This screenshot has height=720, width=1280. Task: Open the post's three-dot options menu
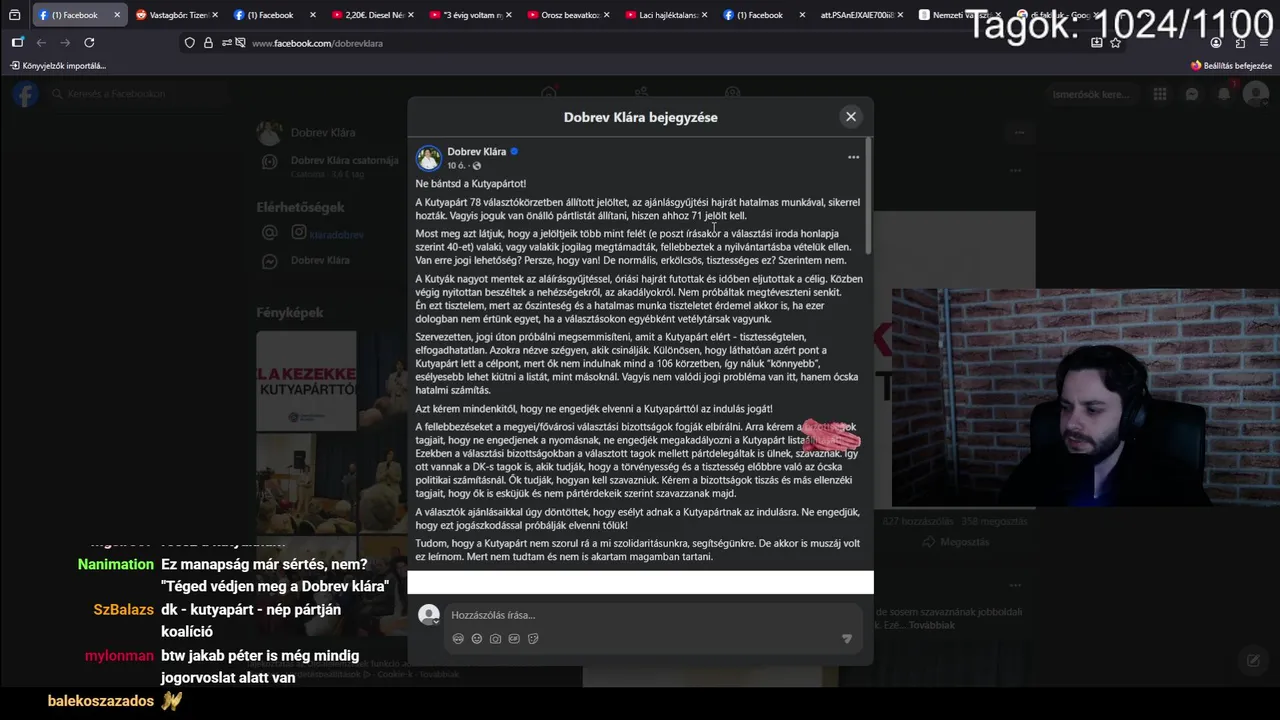pyautogui.click(x=853, y=157)
